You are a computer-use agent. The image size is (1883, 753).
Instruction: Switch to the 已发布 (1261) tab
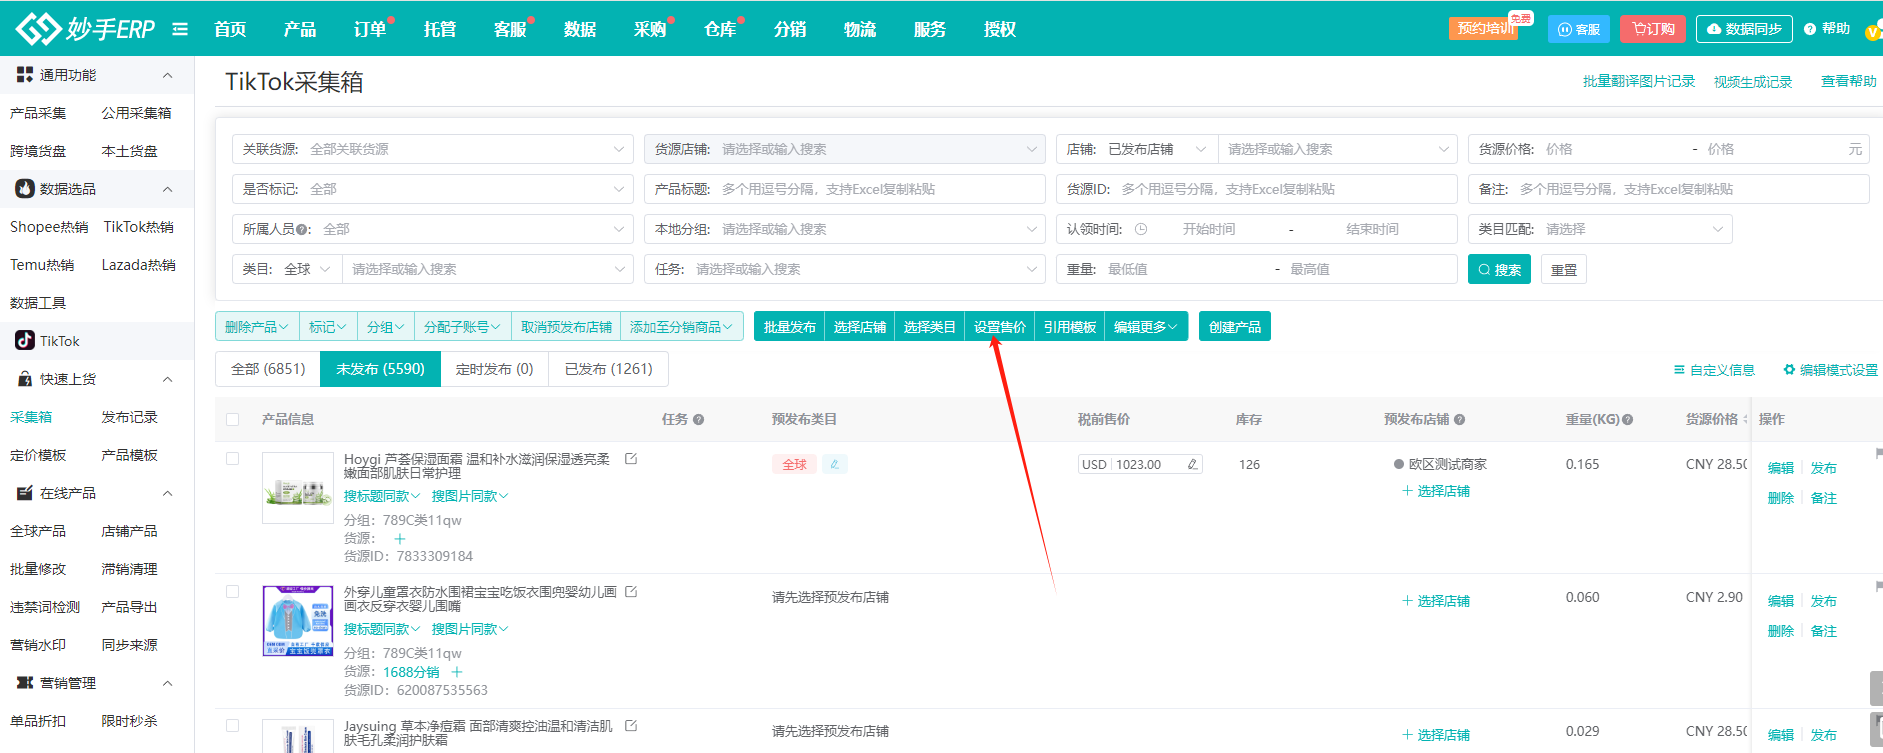coord(609,369)
